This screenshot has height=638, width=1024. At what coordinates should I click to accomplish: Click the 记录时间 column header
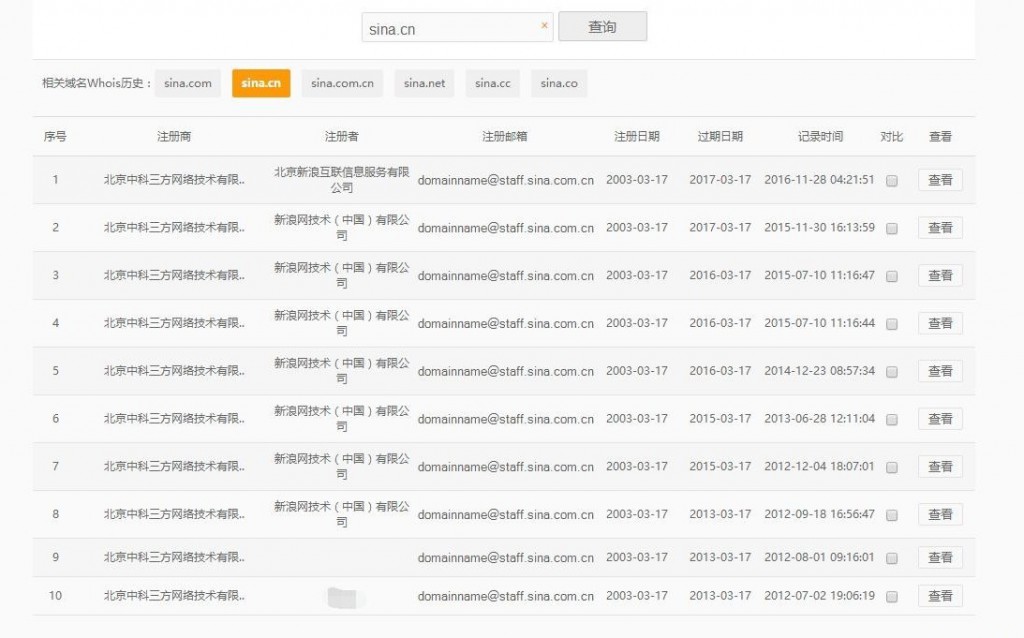point(820,136)
